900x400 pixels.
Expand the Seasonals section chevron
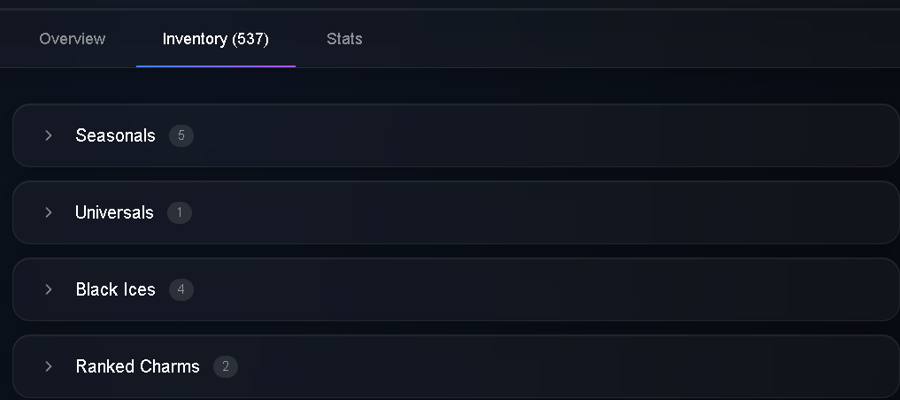point(49,135)
